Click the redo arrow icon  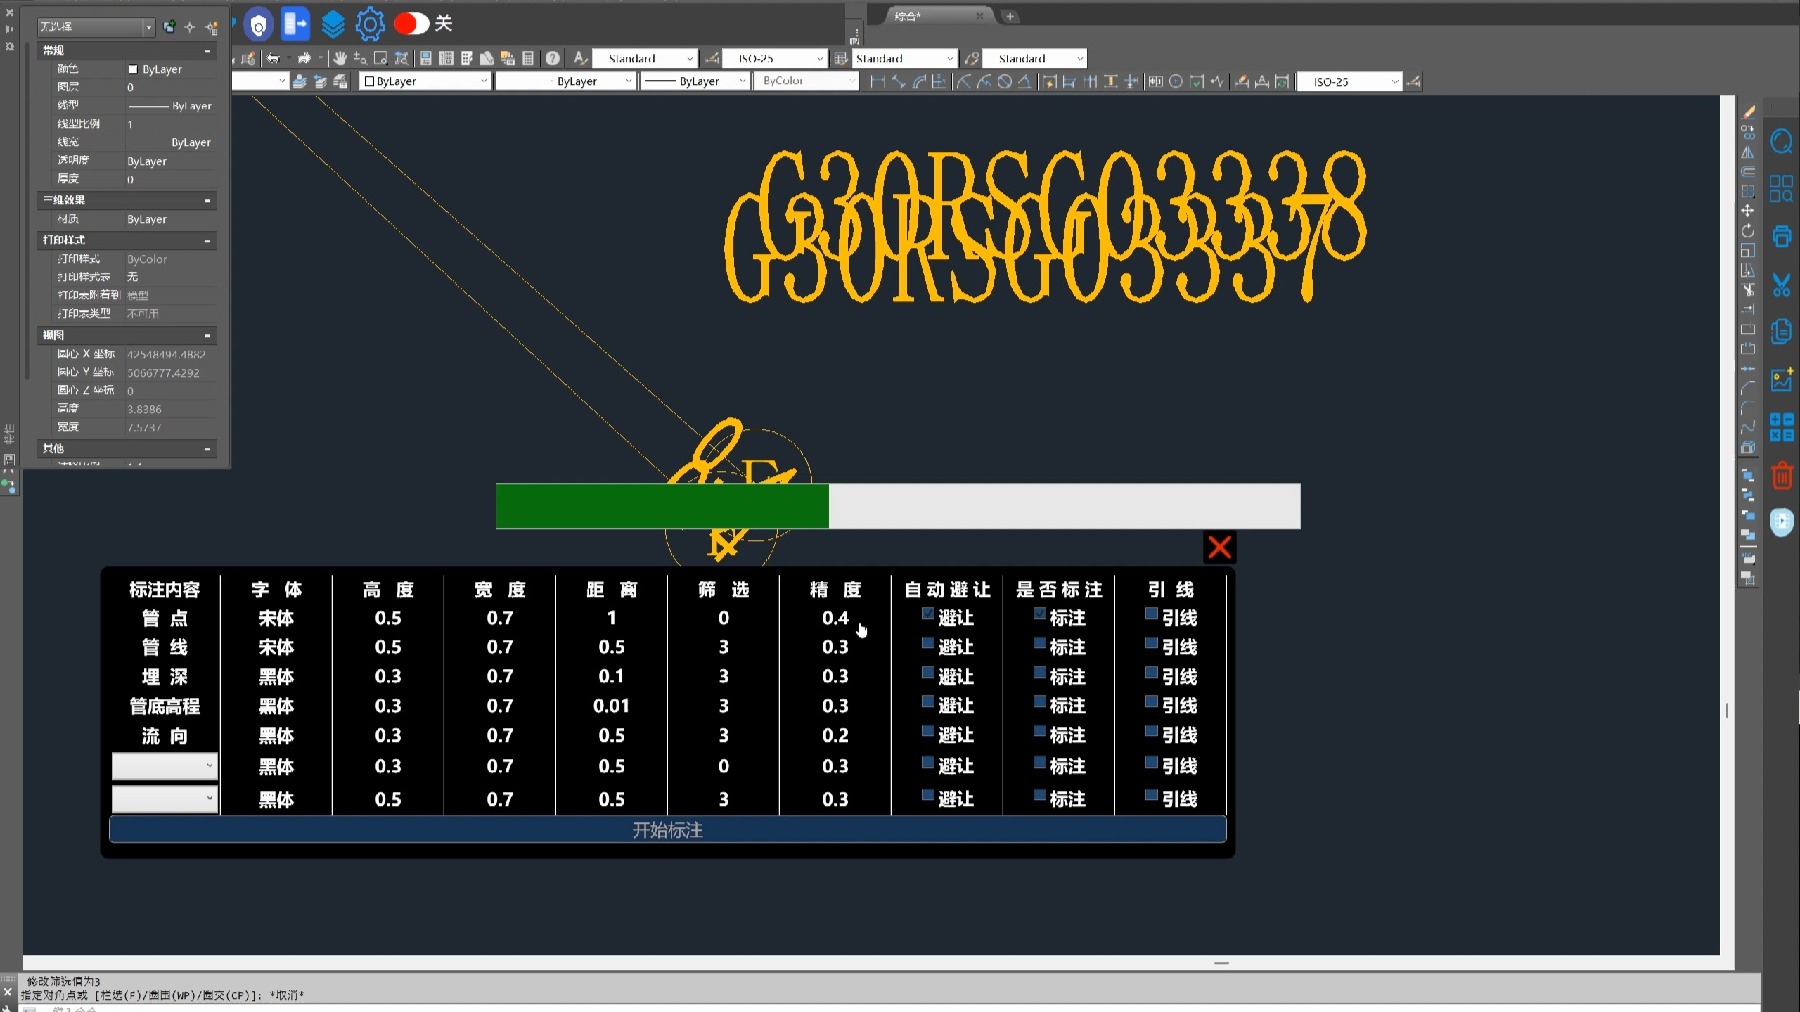(x=304, y=58)
